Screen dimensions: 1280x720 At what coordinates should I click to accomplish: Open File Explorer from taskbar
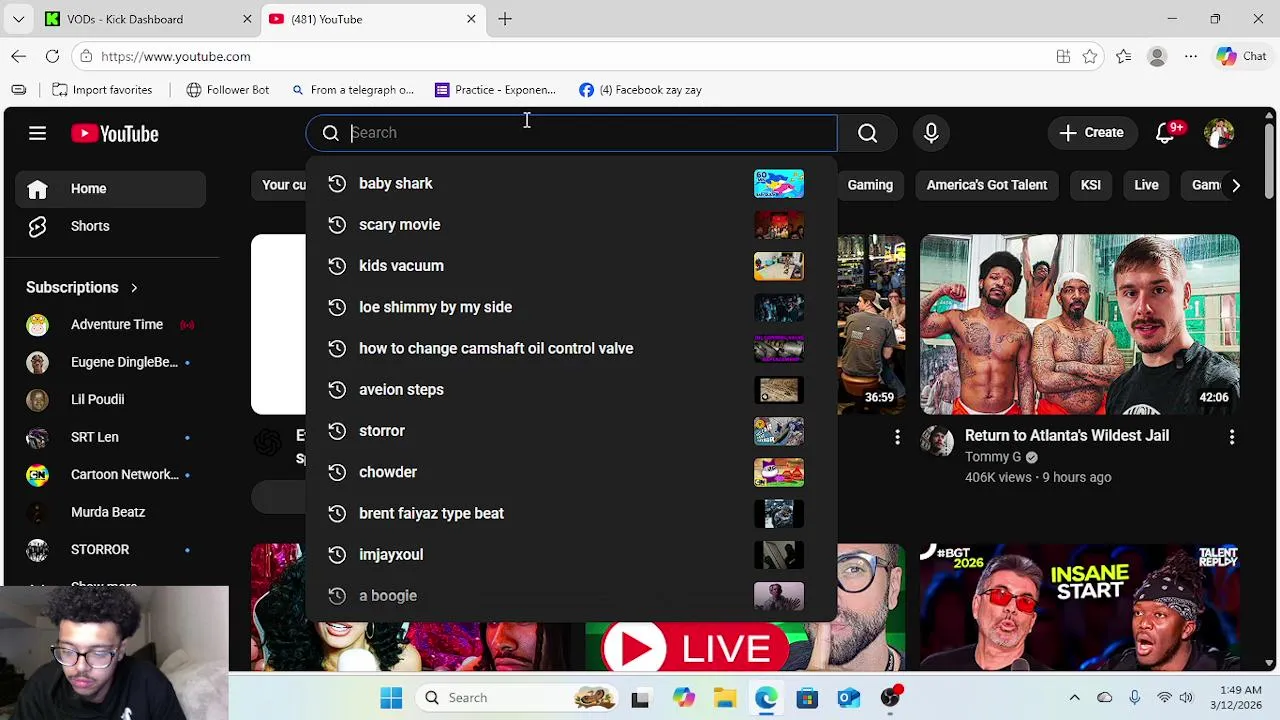click(x=724, y=698)
